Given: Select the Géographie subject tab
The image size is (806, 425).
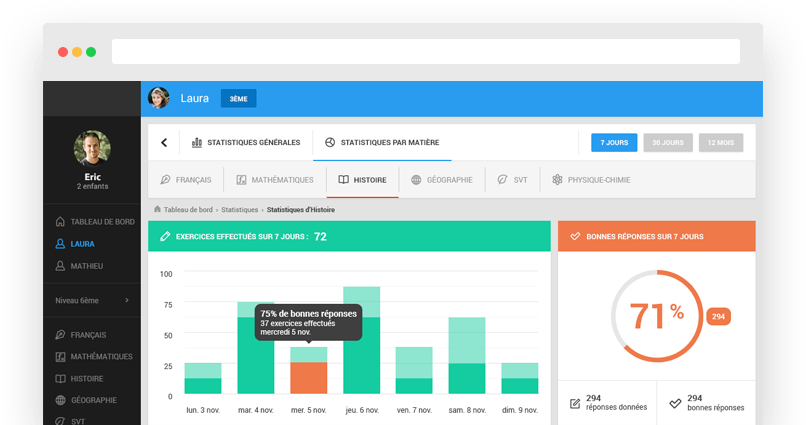Looking at the screenshot, I should click(441, 180).
